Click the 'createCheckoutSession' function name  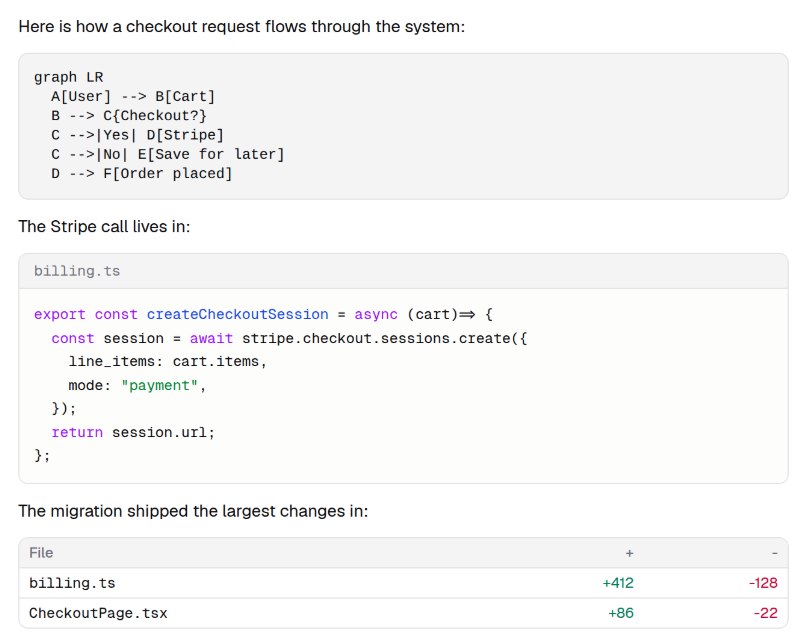[x=237, y=314]
